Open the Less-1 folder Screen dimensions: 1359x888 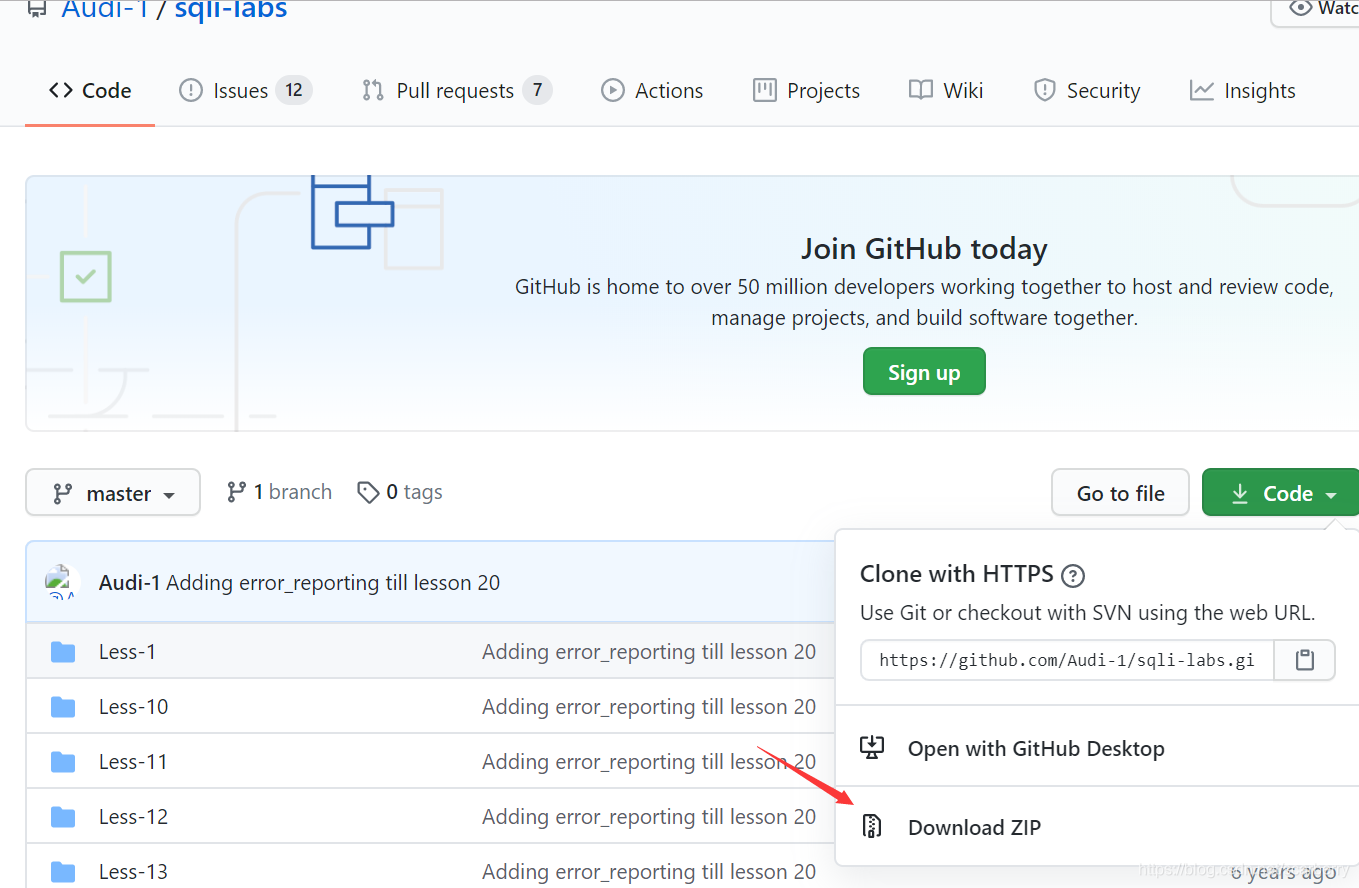(x=127, y=652)
